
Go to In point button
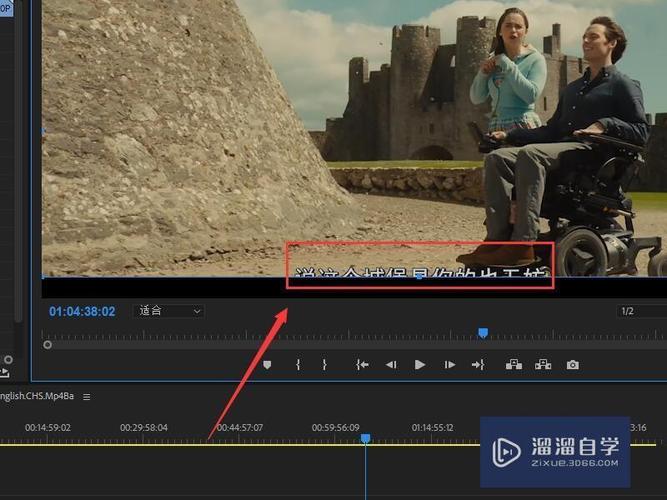pos(362,365)
